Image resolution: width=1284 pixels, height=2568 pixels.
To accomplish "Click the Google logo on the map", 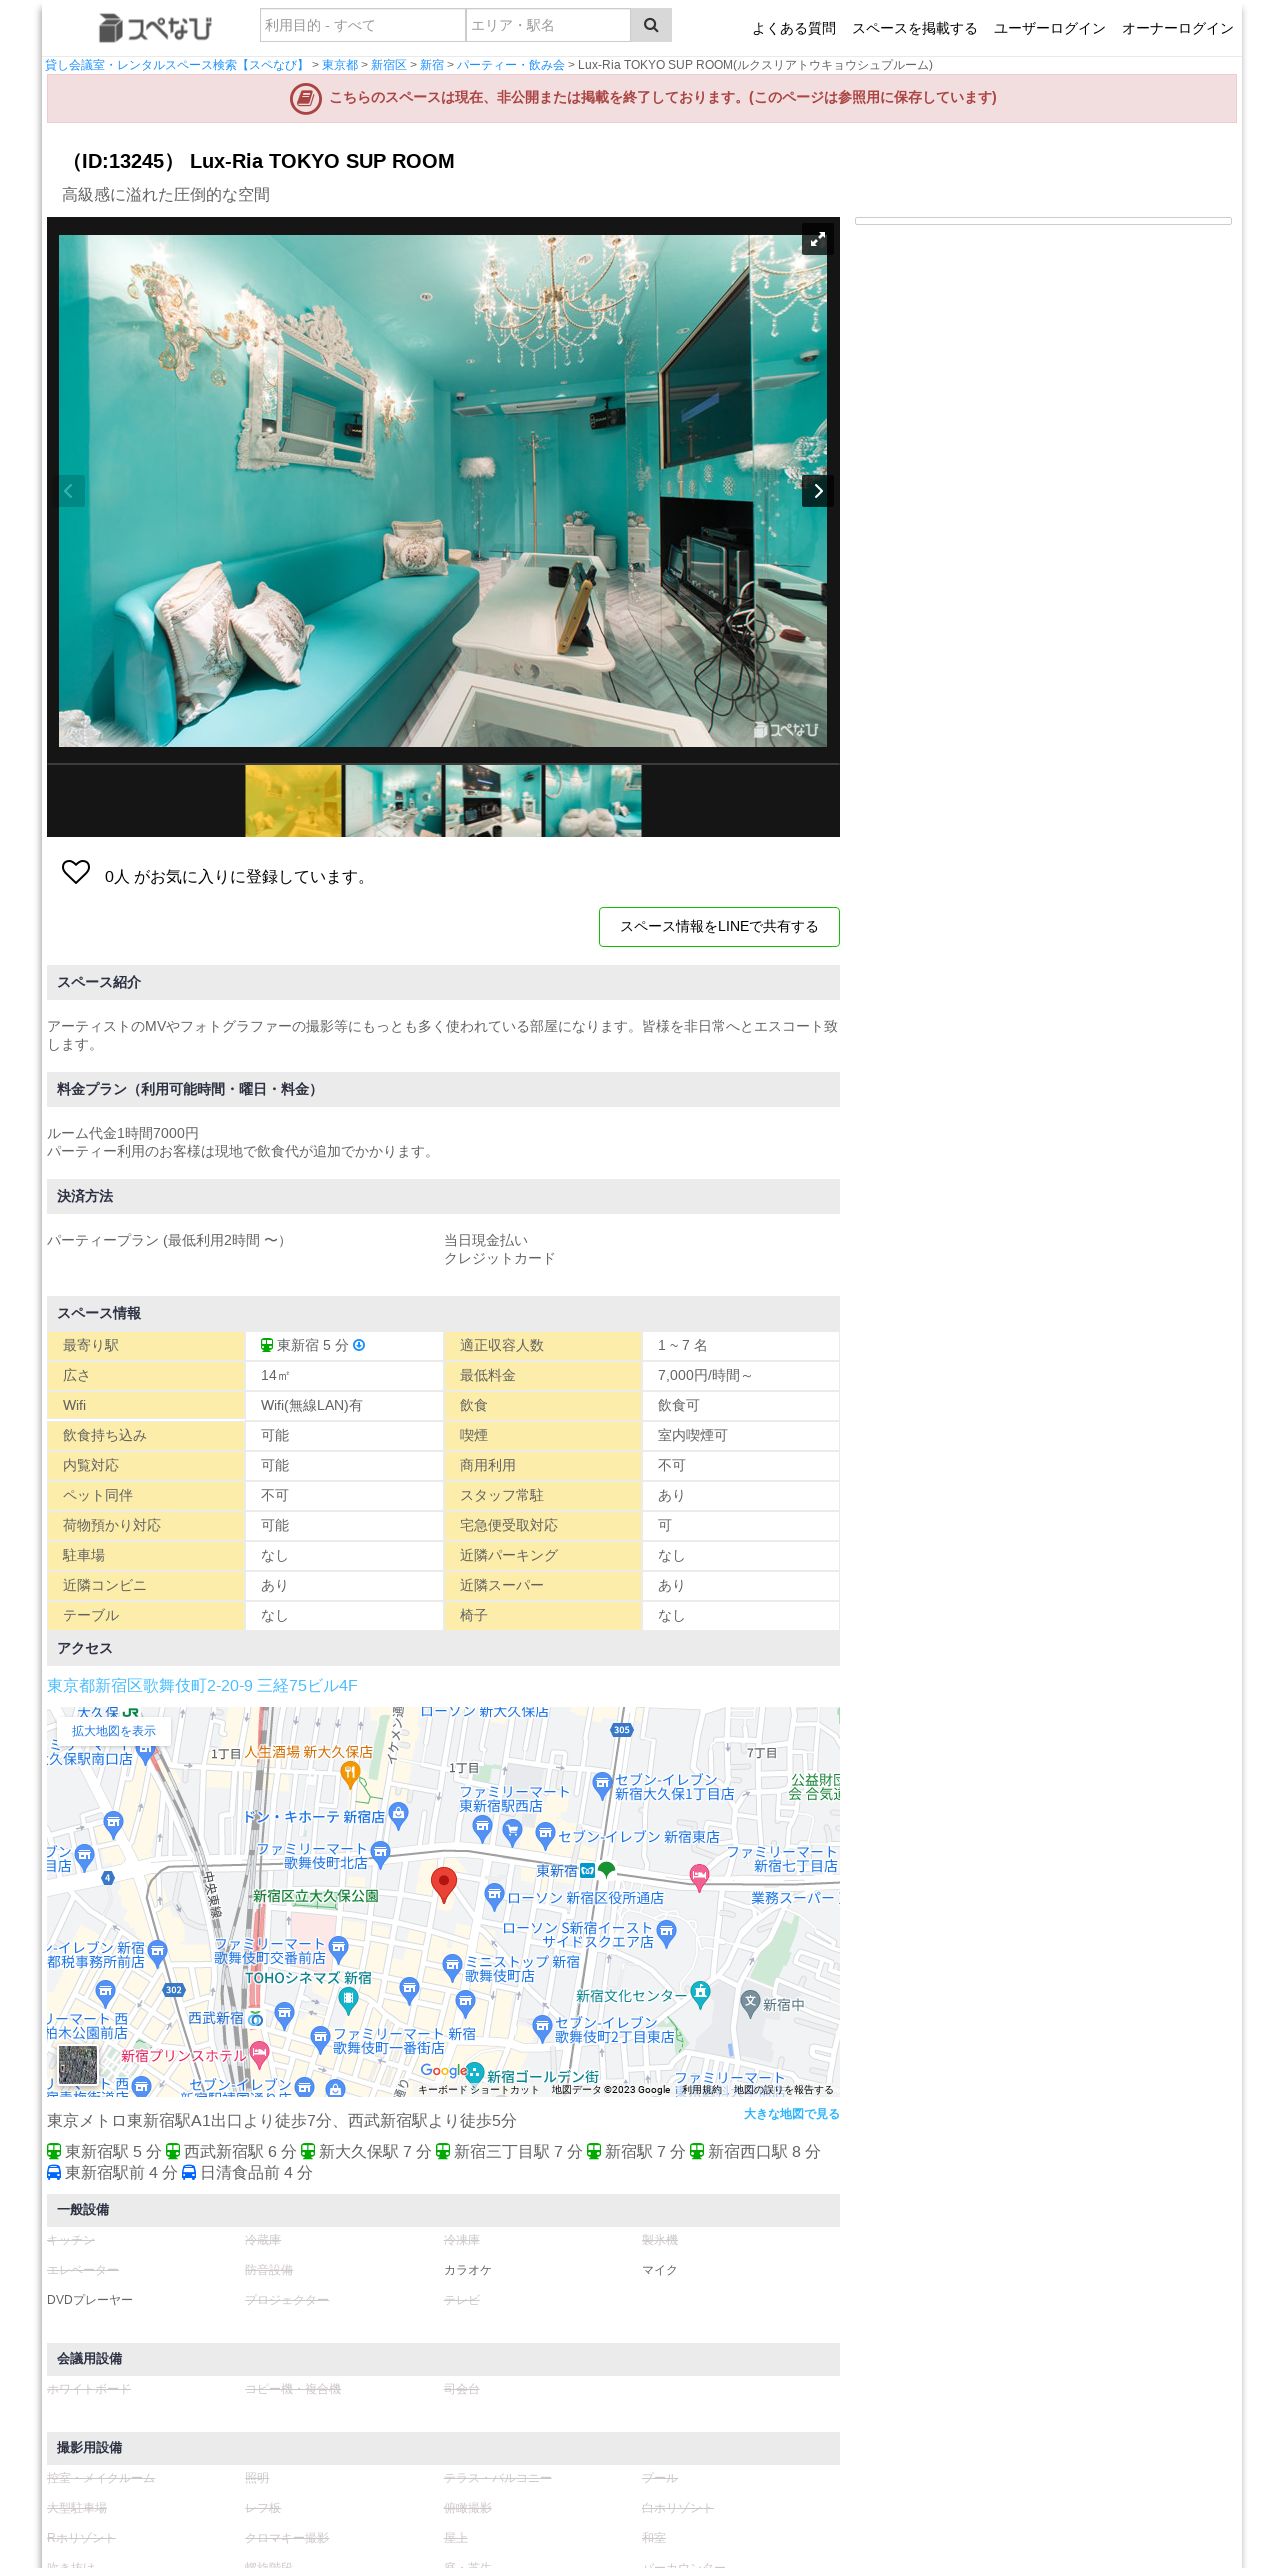I will coord(443,2070).
